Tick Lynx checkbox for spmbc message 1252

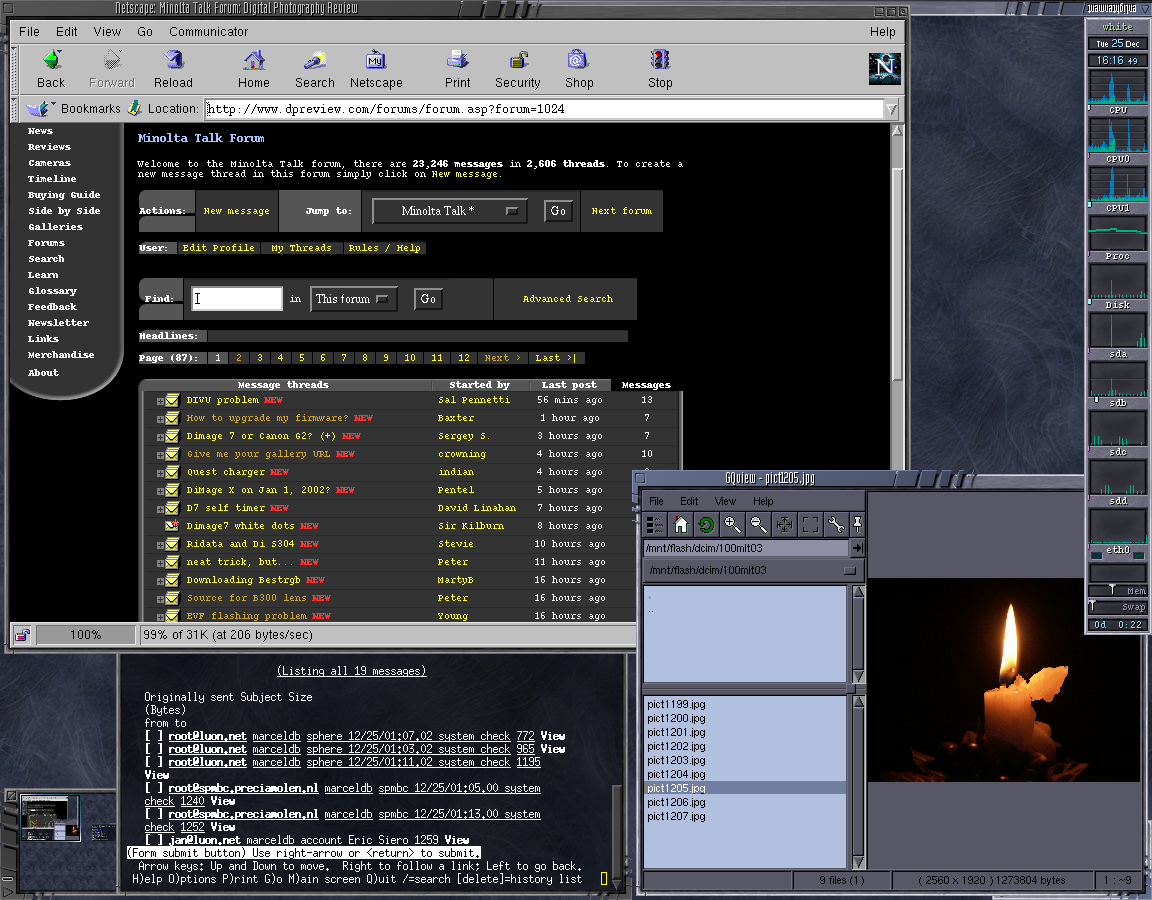tap(154, 814)
